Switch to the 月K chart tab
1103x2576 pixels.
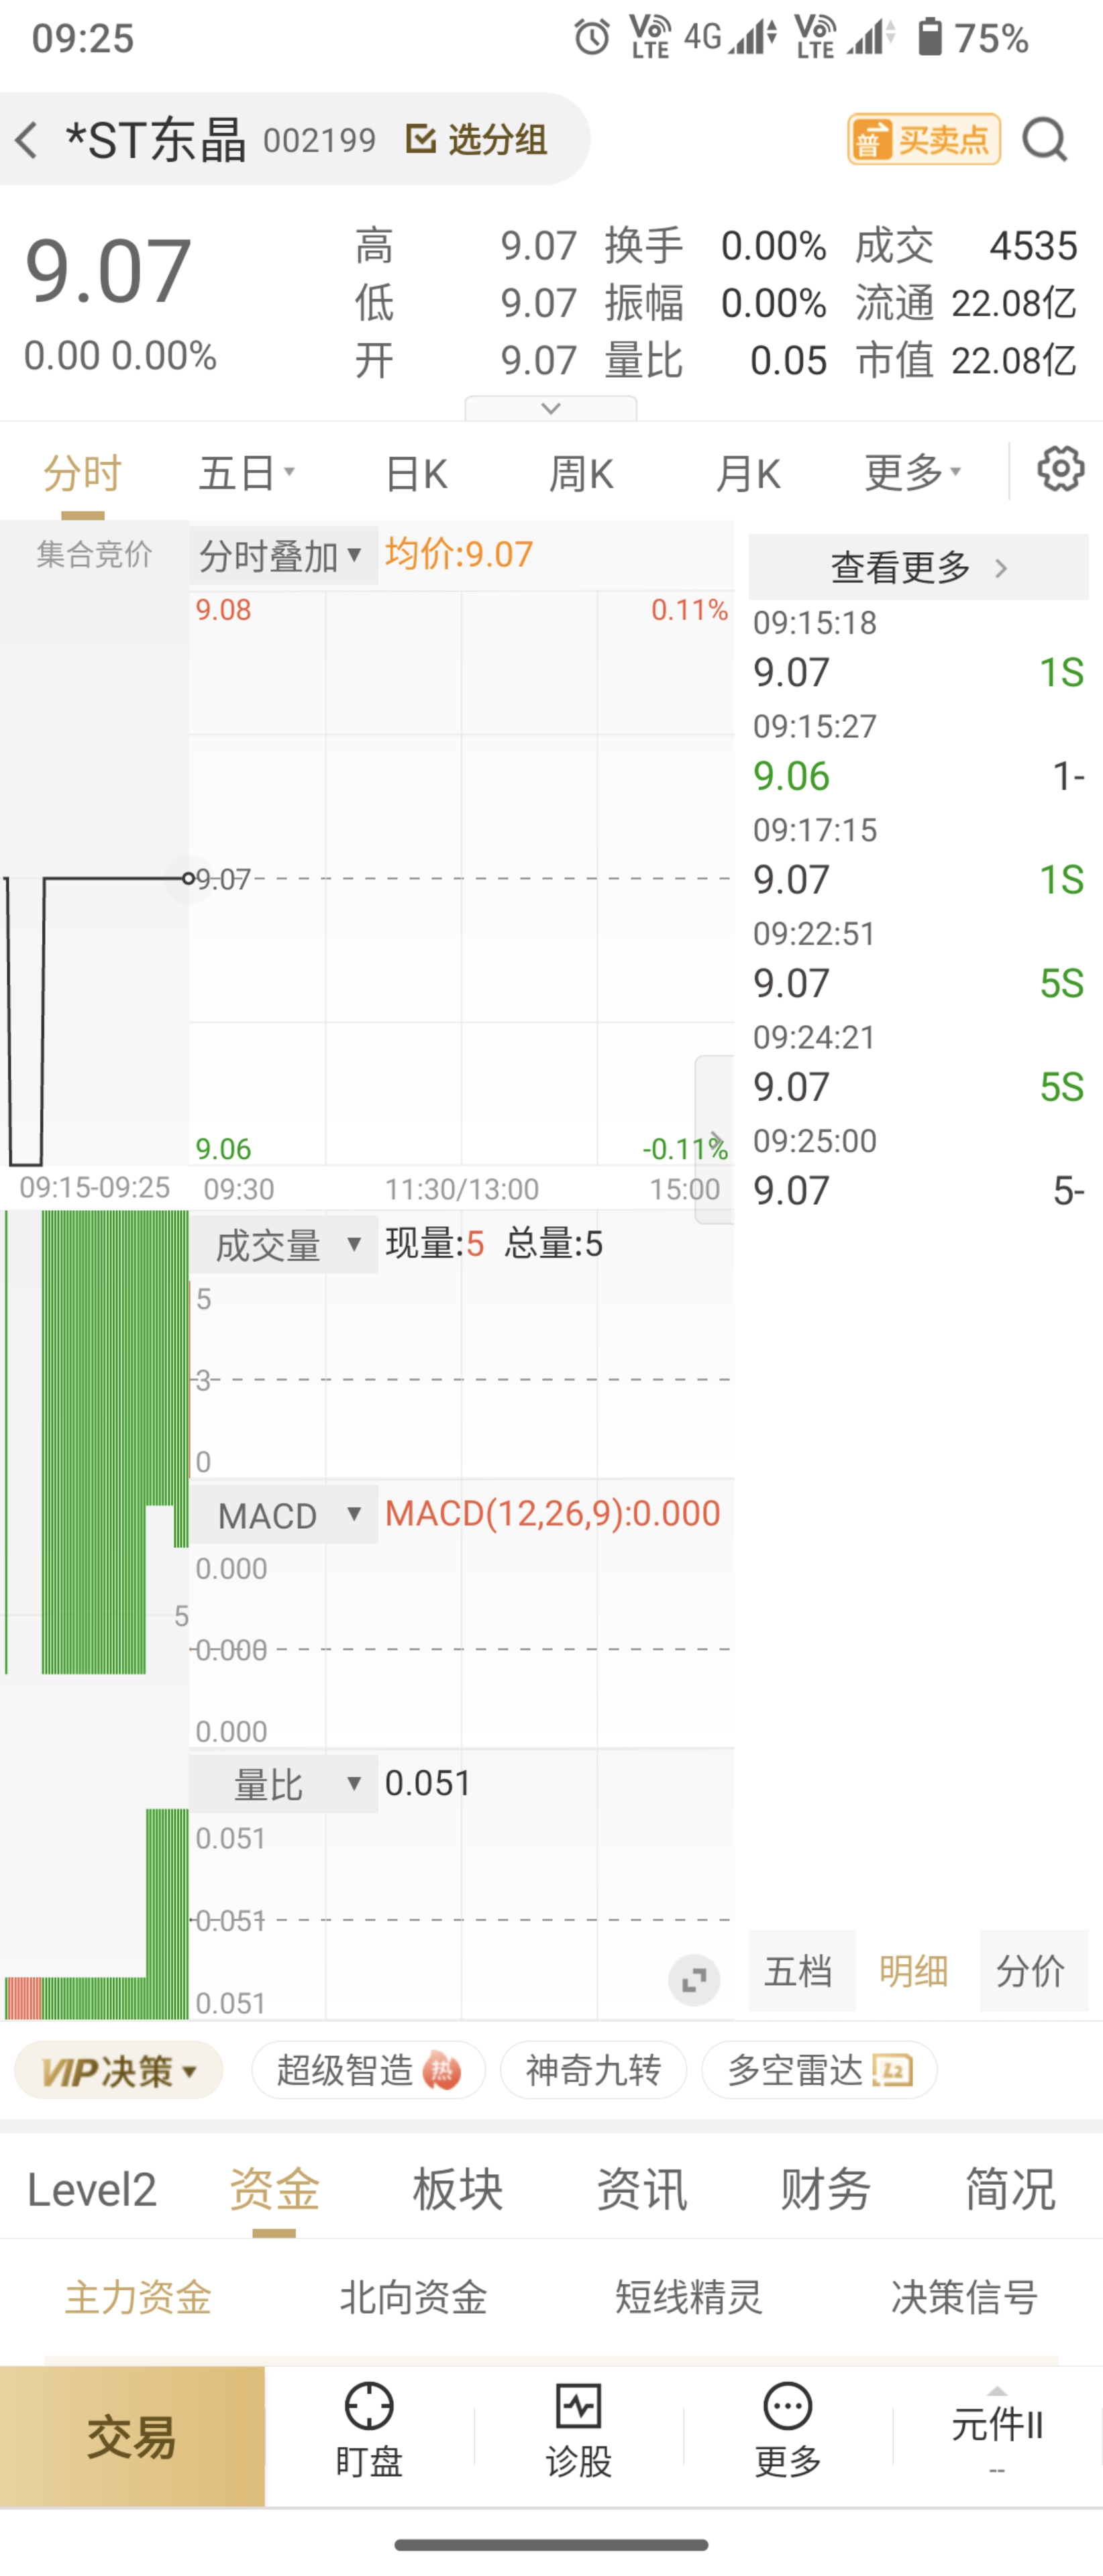[748, 473]
